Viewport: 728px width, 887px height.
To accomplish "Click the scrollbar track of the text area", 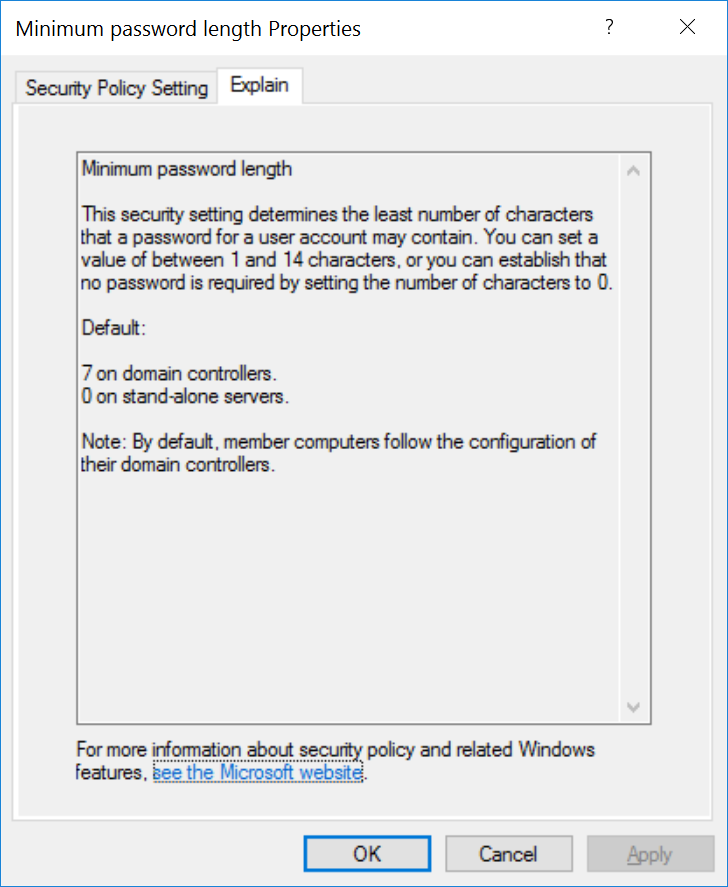I will coord(633,440).
